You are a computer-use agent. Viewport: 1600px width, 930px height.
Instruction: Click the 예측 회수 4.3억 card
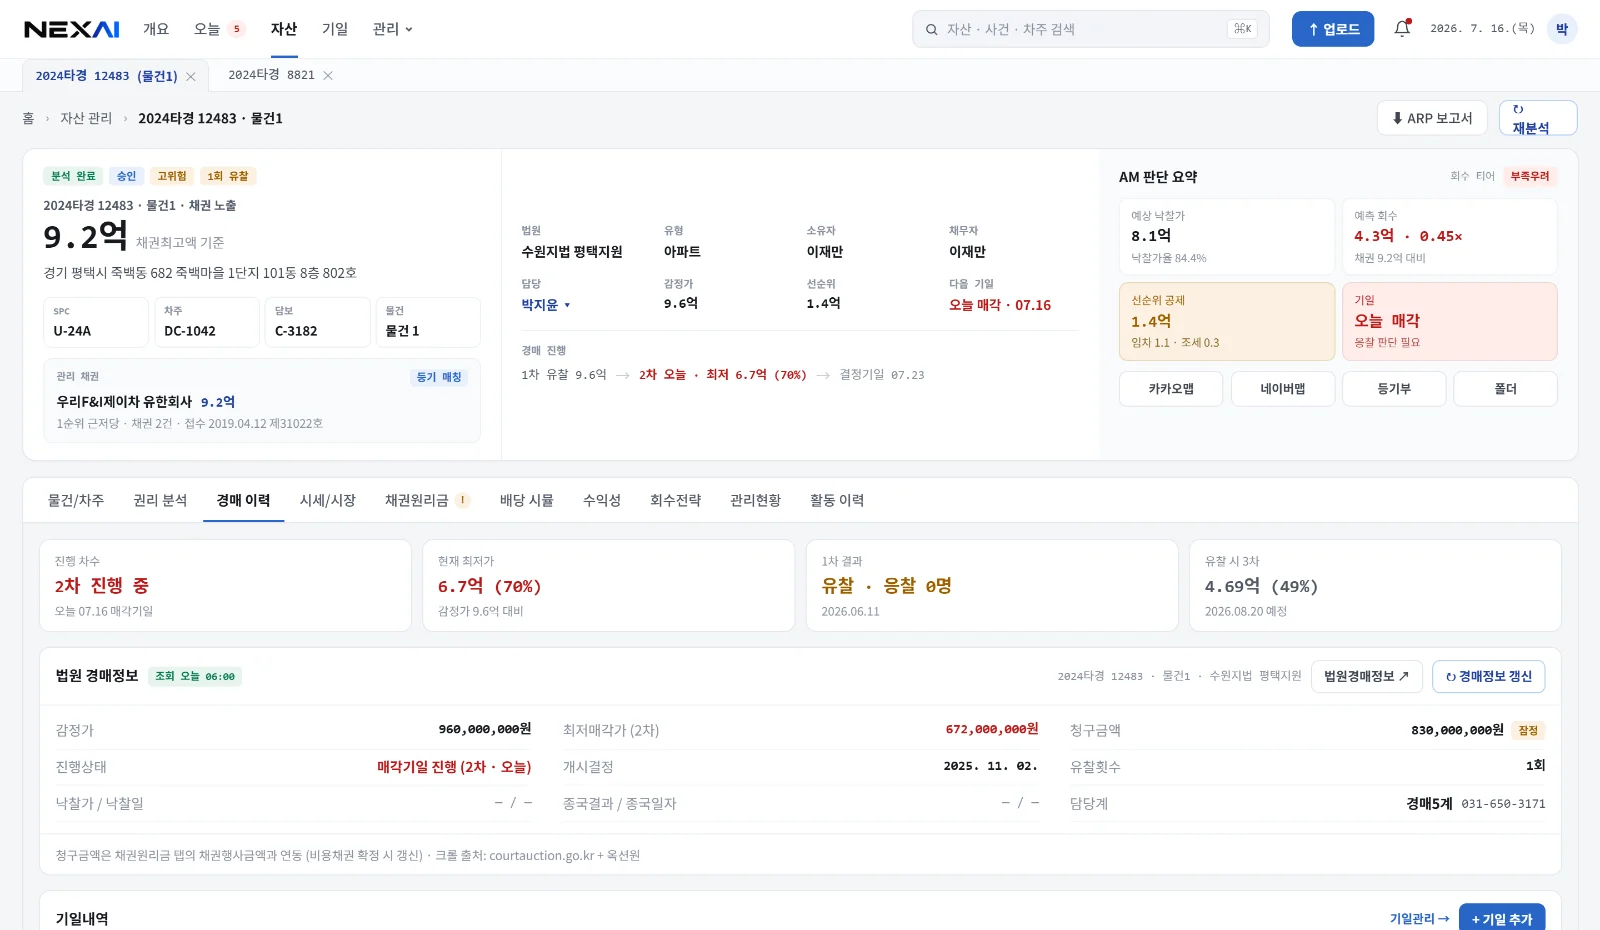point(1449,236)
